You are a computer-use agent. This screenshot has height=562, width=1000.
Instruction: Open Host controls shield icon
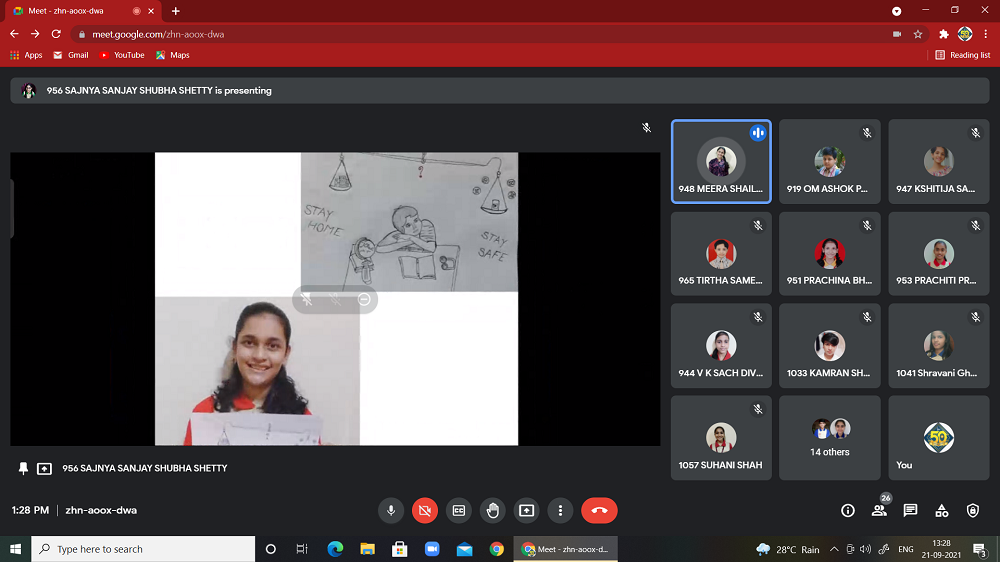pyautogui.click(x=973, y=510)
